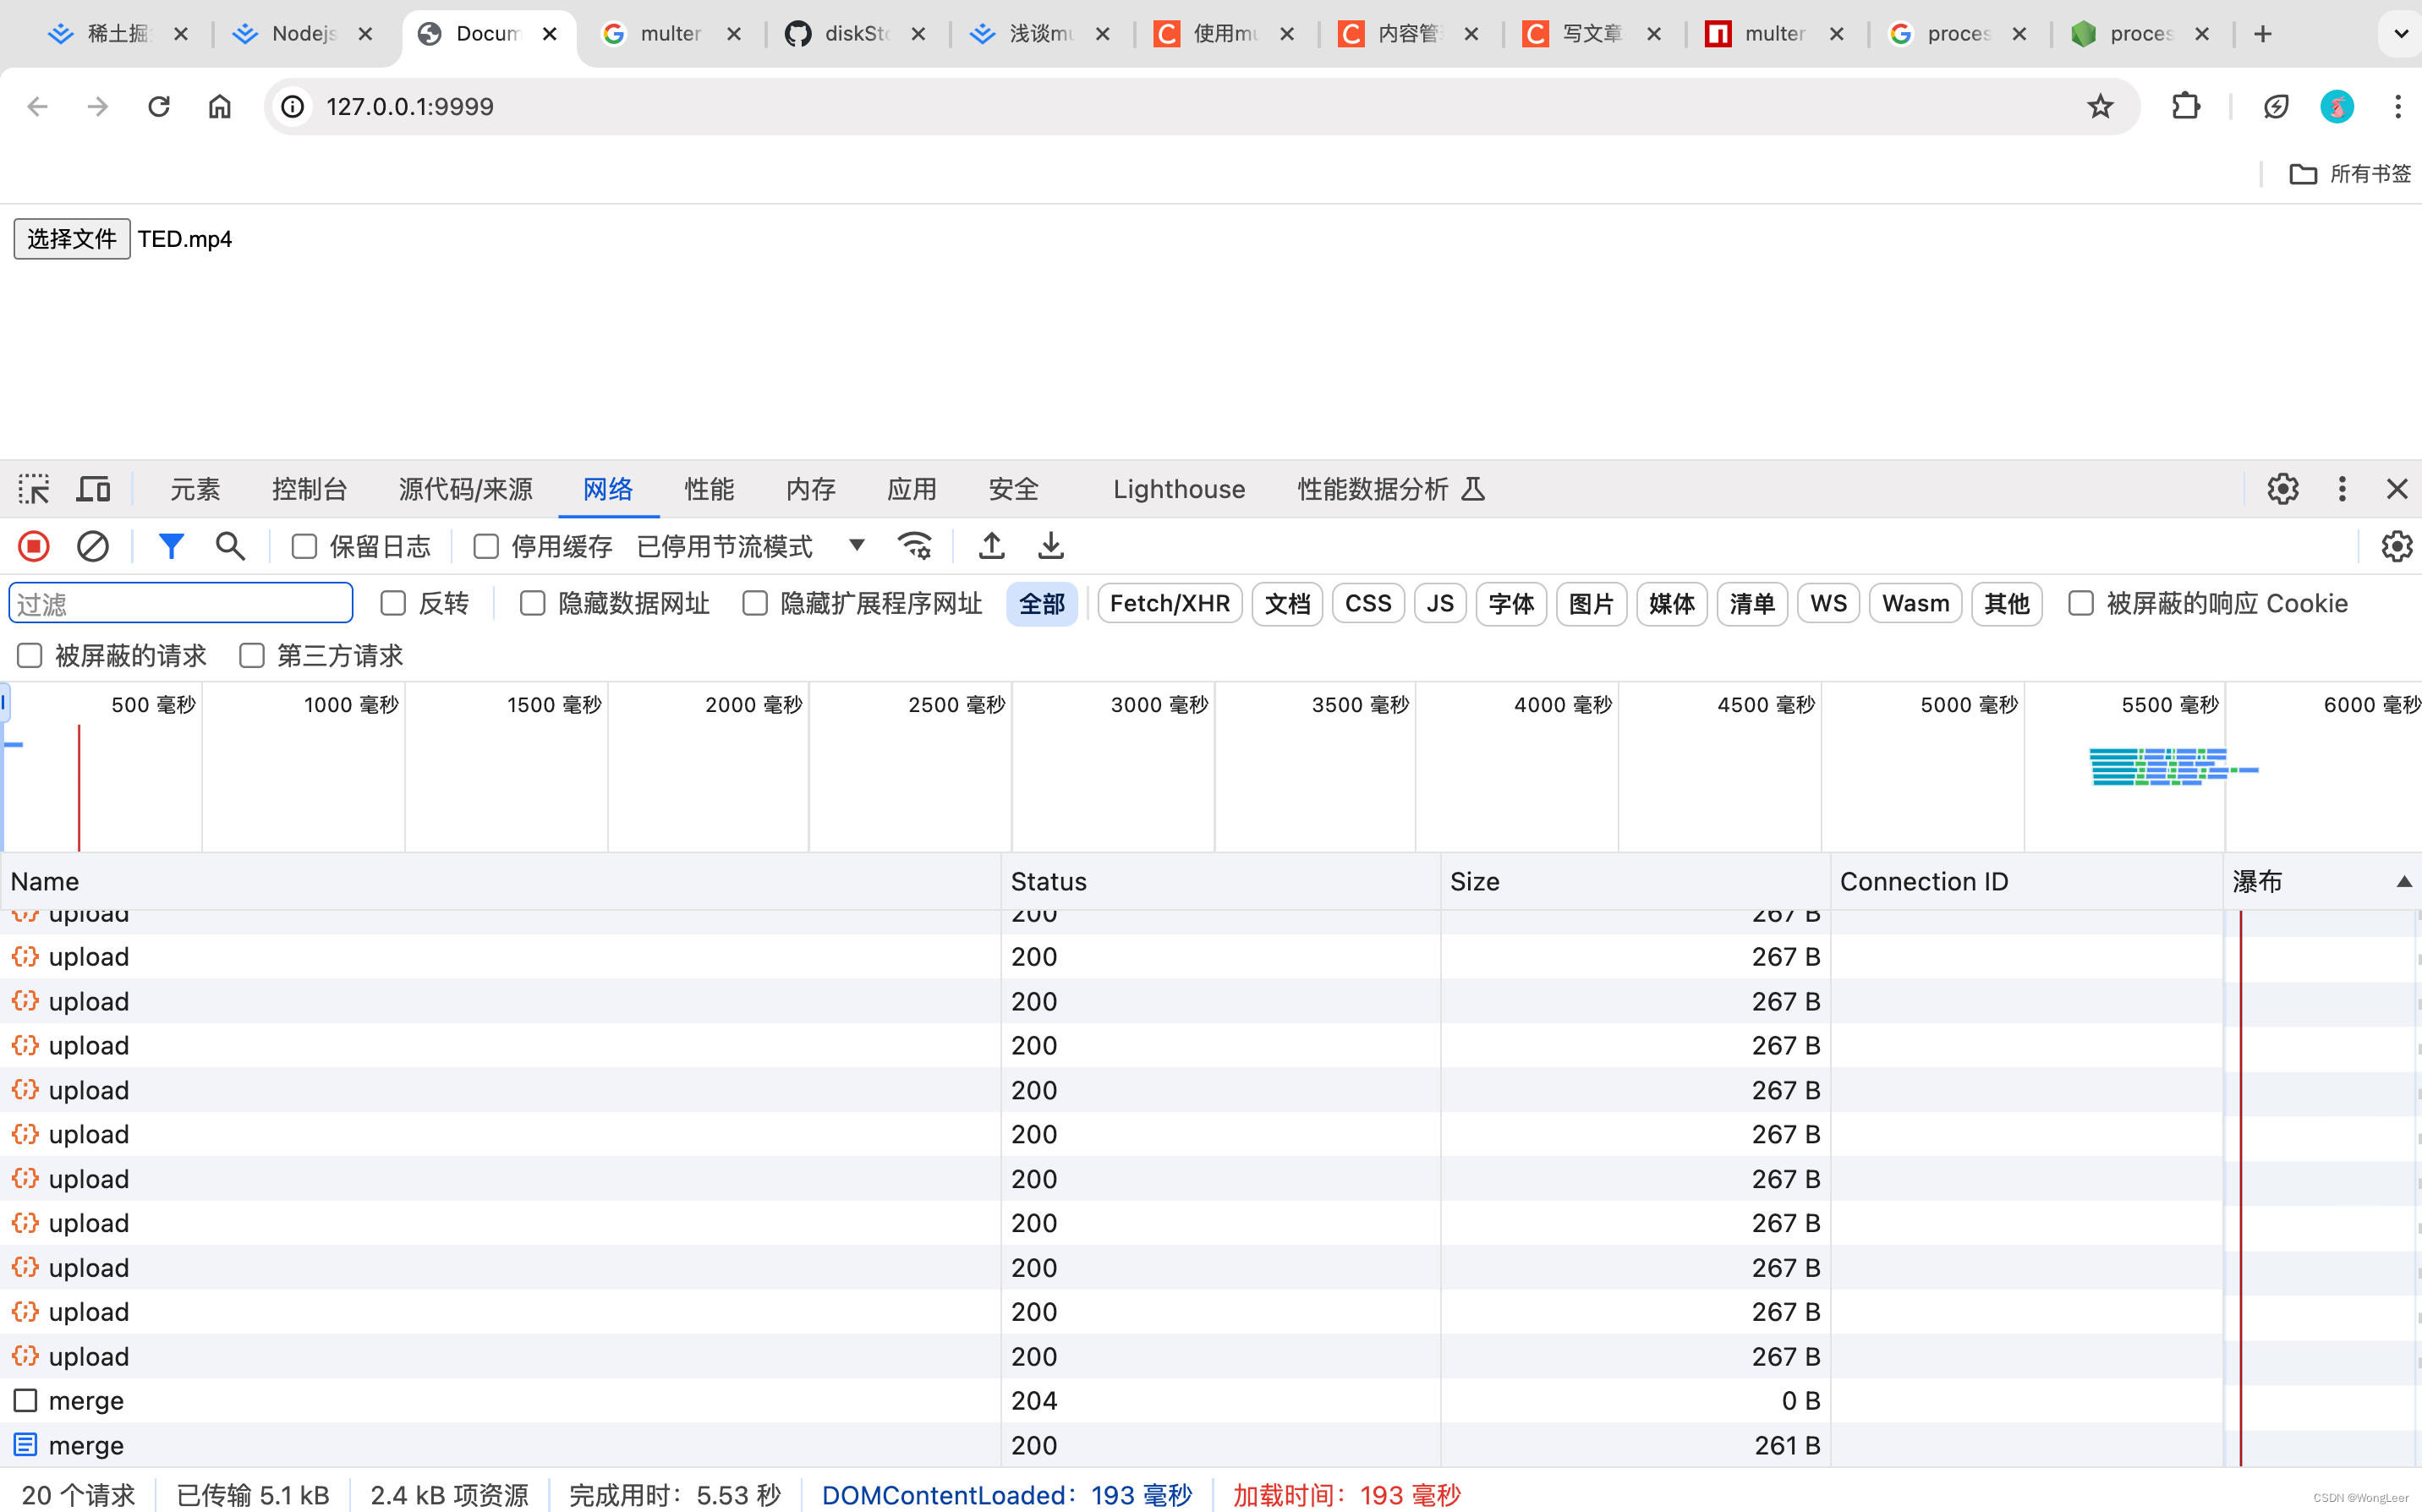The height and width of the screenshot is (1512, 2422).
Task: Click the export HAR download icon
Action: (x=1050, y=546)
